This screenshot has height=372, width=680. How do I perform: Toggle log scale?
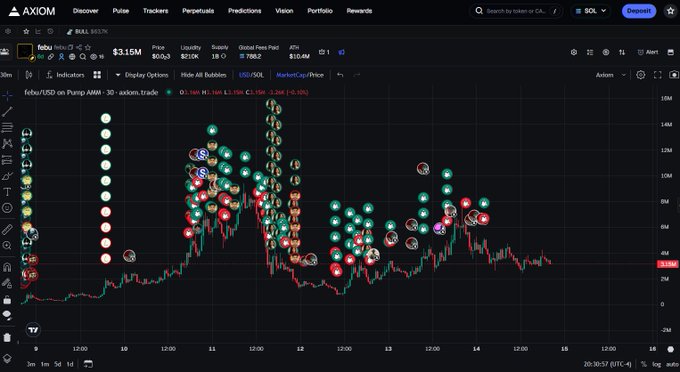657,364
